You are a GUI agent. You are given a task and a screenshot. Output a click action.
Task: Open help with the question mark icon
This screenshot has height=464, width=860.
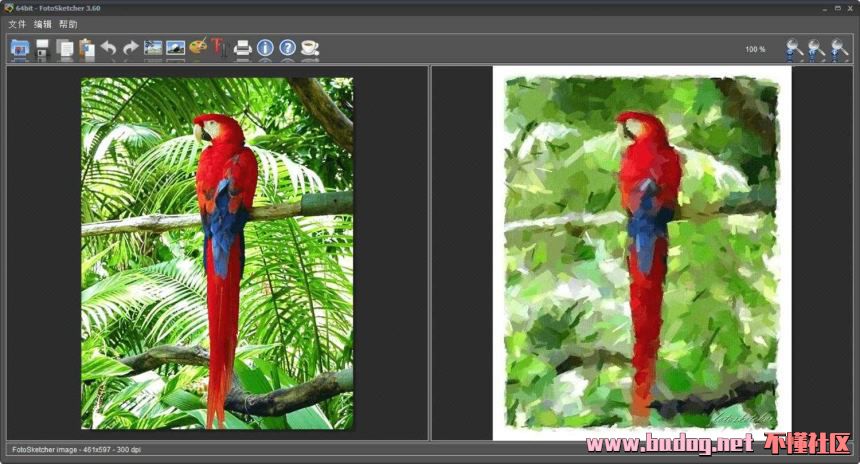[287, 48]
